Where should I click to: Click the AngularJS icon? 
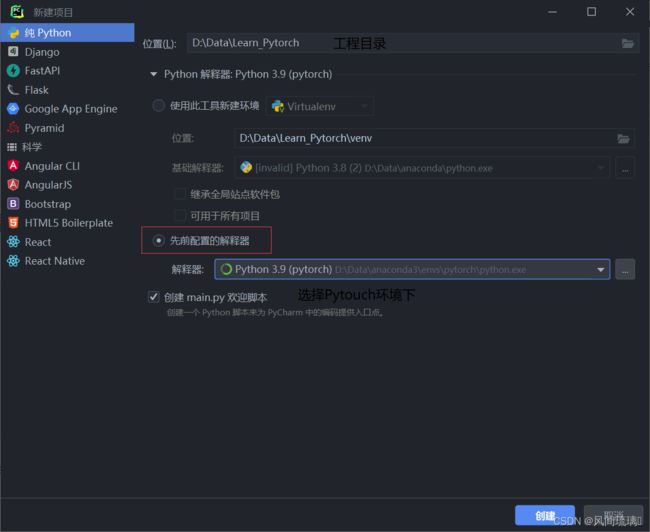pyautogui.click(x=13, y=185)
